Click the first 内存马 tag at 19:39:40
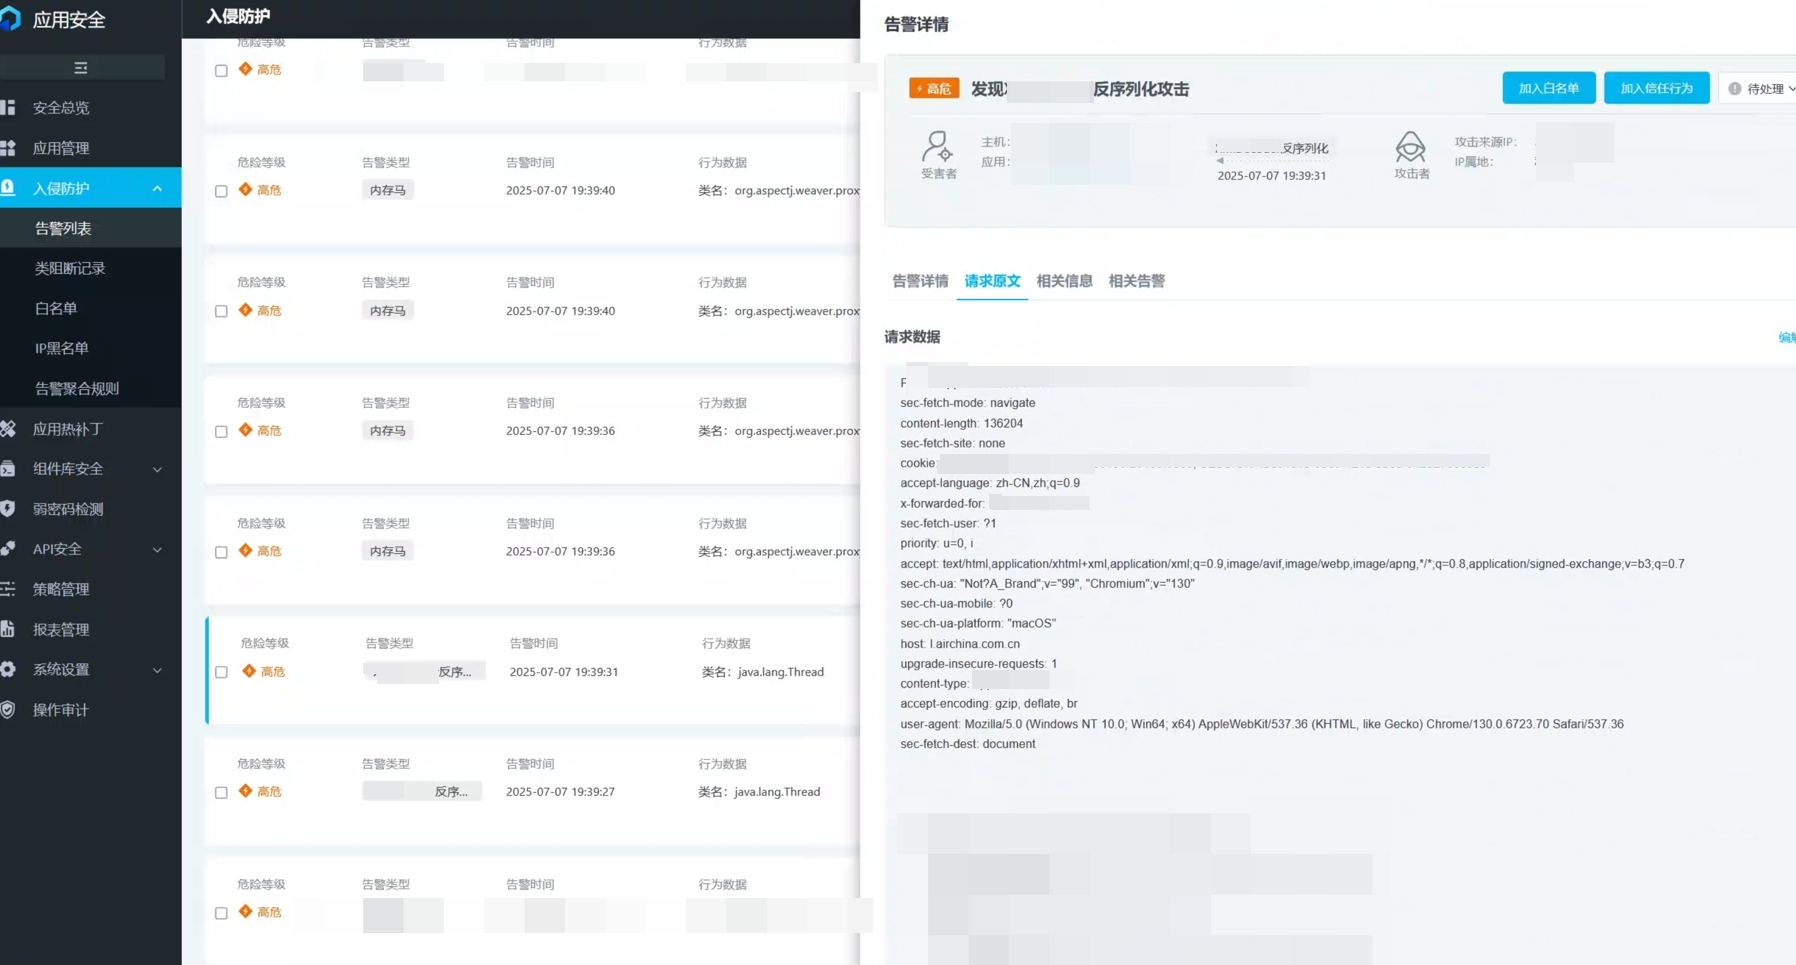 tap(388, 190)
